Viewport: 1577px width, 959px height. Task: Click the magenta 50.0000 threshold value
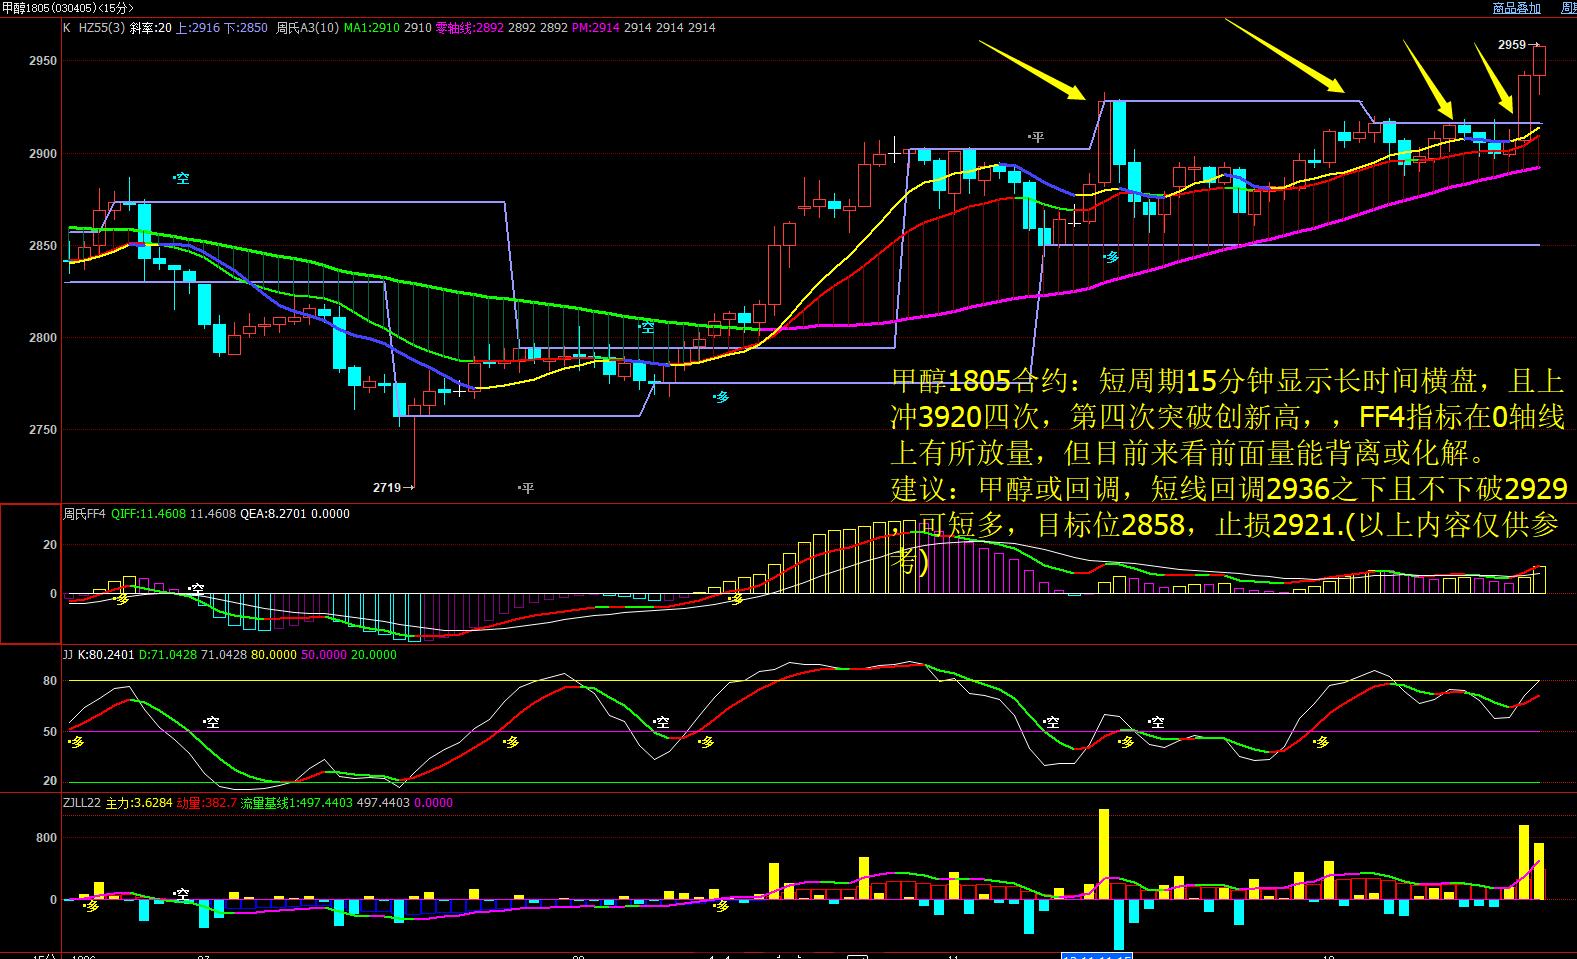pos(323,655)
